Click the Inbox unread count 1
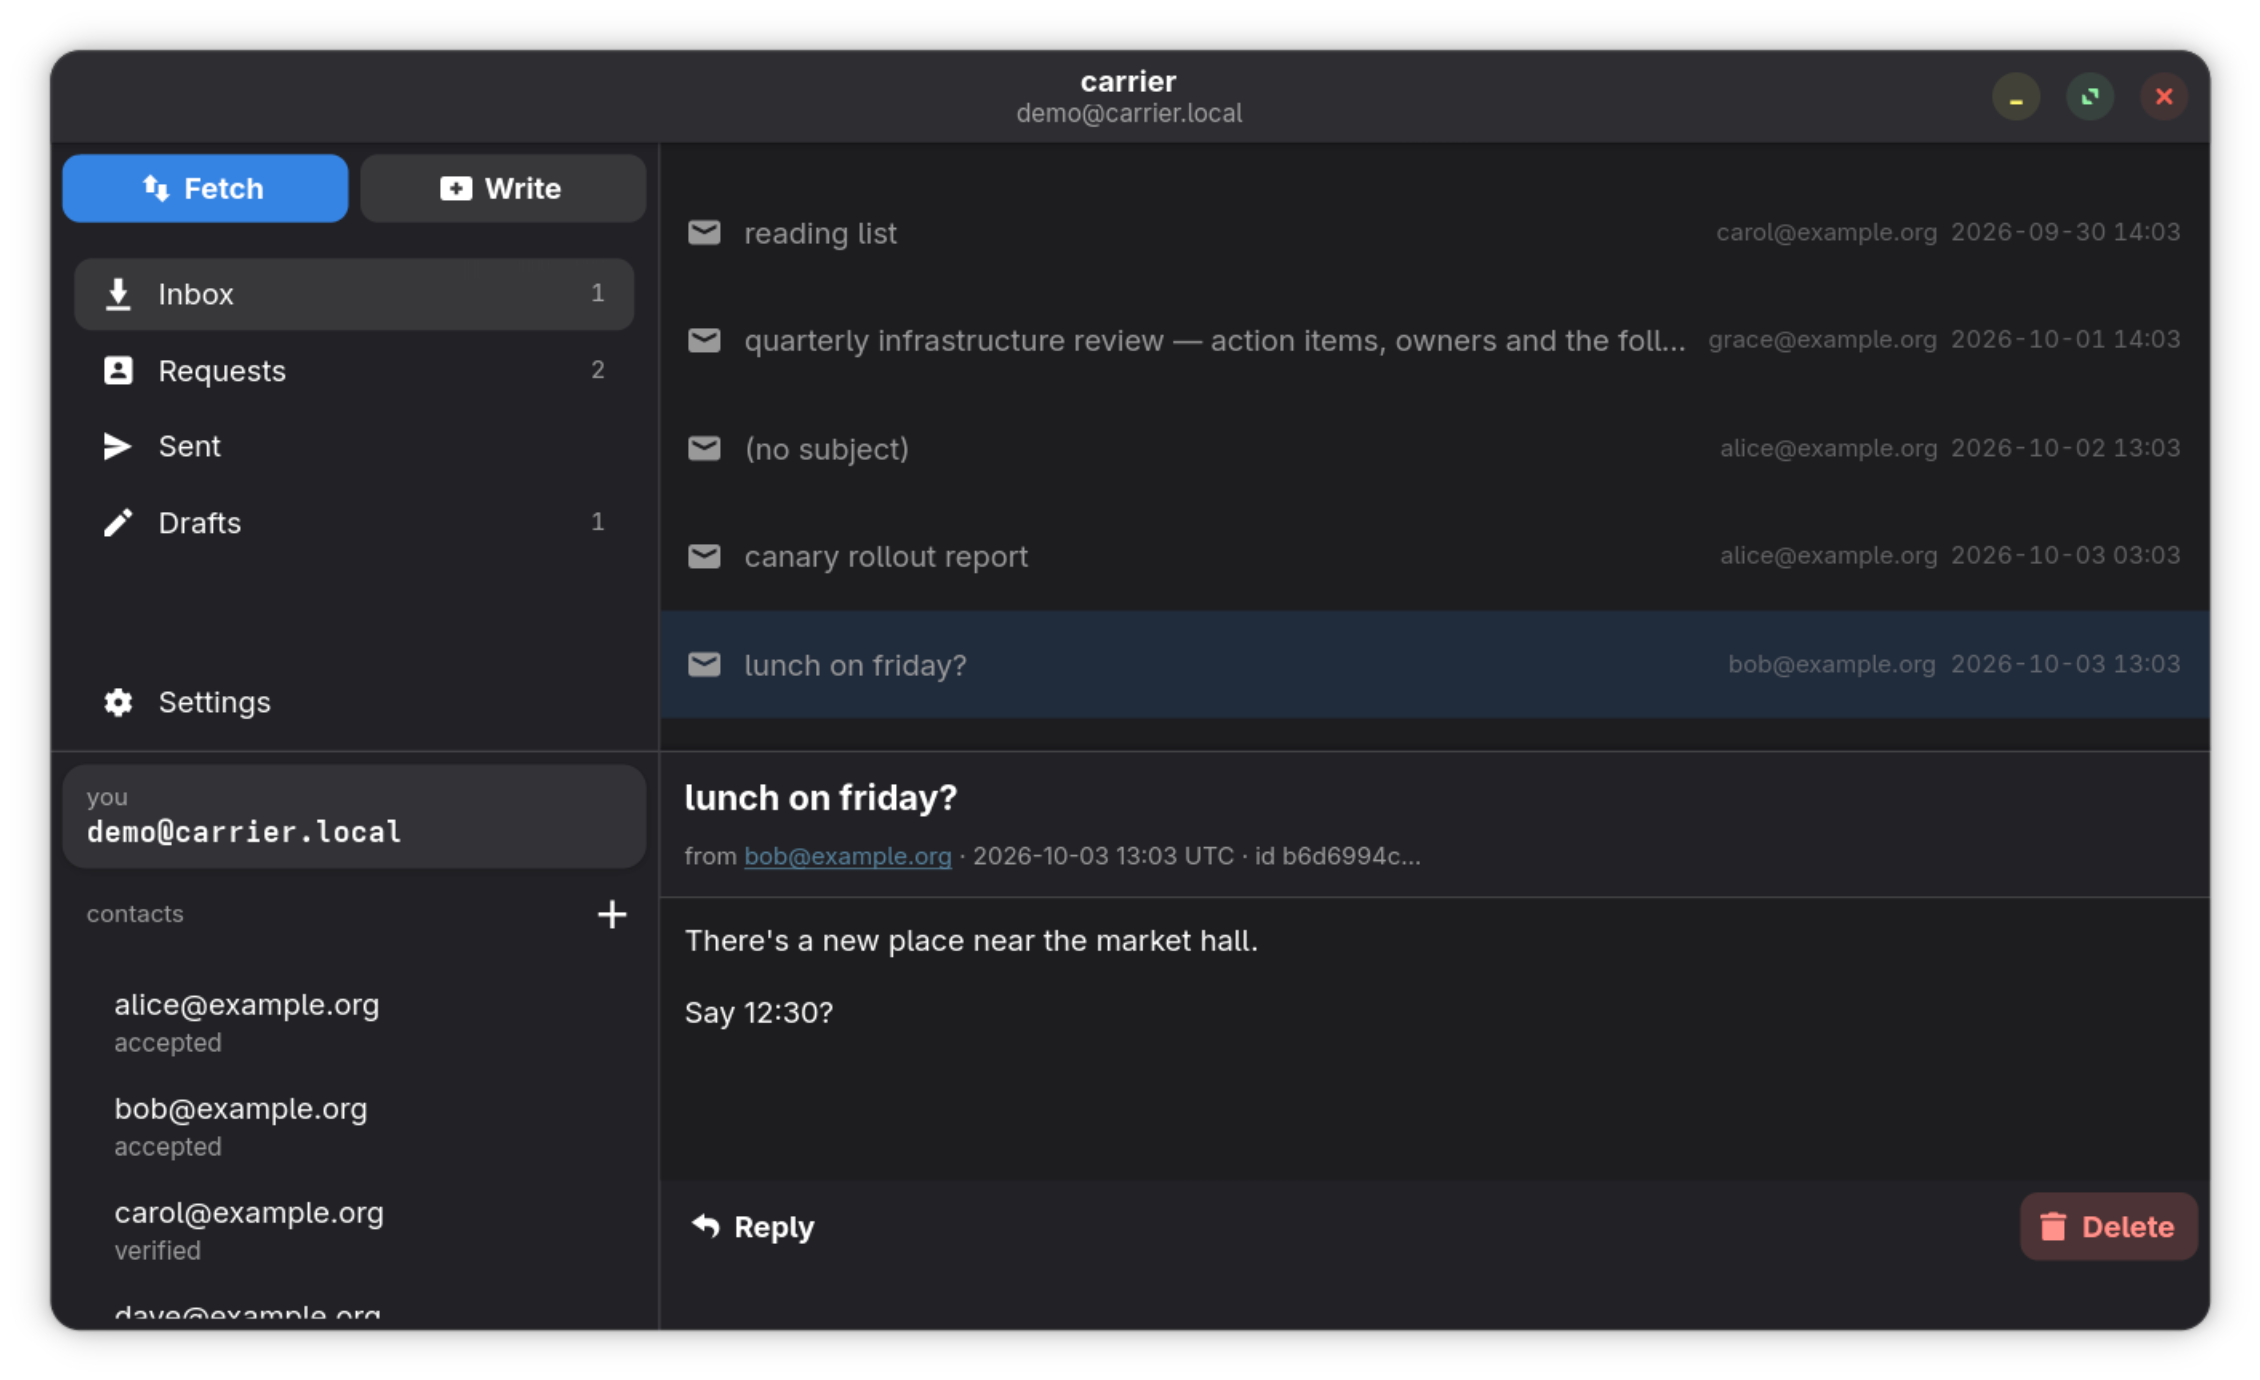 (x=597, y=293)
